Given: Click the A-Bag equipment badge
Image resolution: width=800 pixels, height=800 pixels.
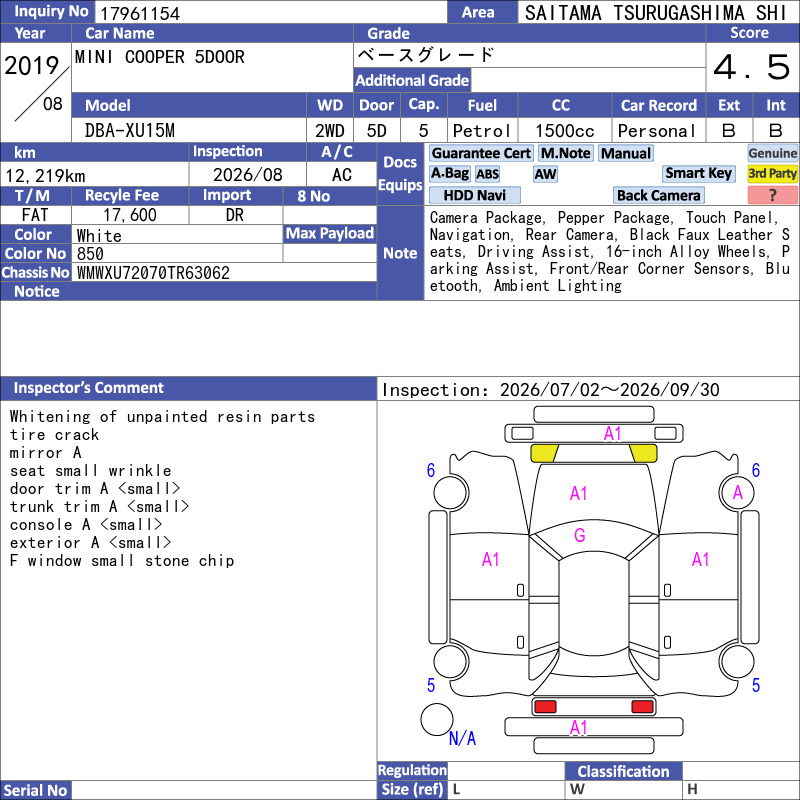Looking at the screenshot, I should tap(449, 174).
